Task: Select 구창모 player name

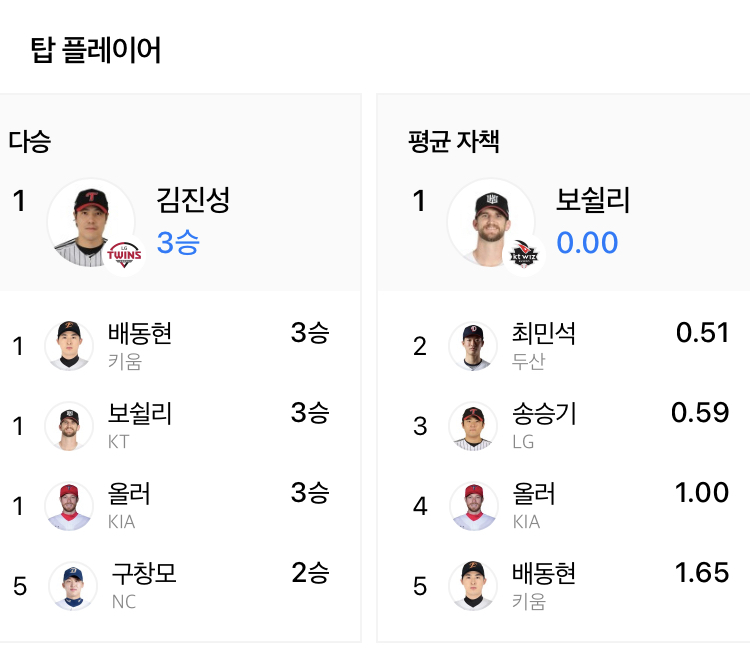Action: click(x=144, y=574)
